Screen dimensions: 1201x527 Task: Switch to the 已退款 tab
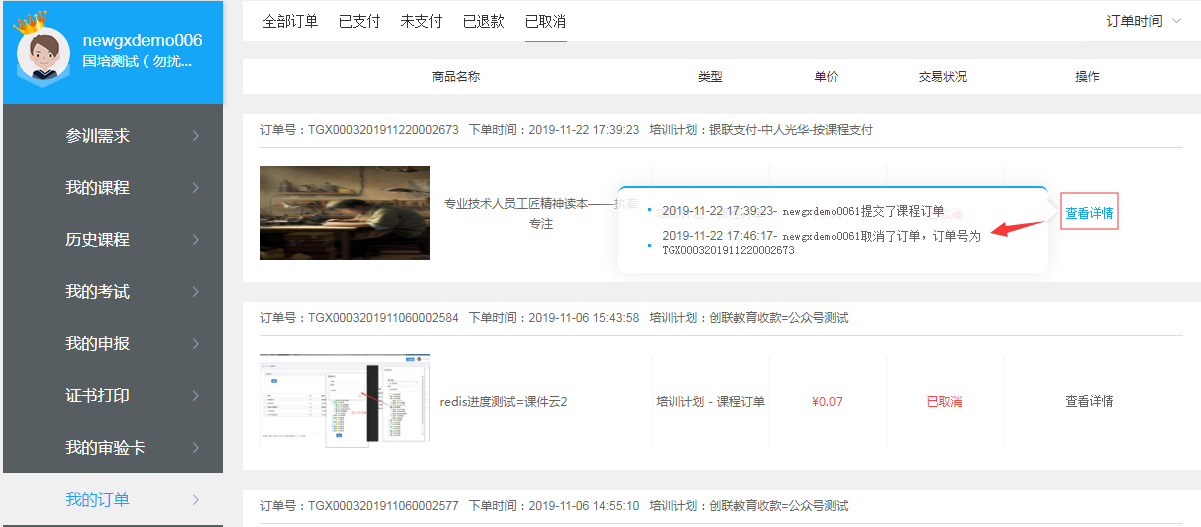click(x=484, y=21)
